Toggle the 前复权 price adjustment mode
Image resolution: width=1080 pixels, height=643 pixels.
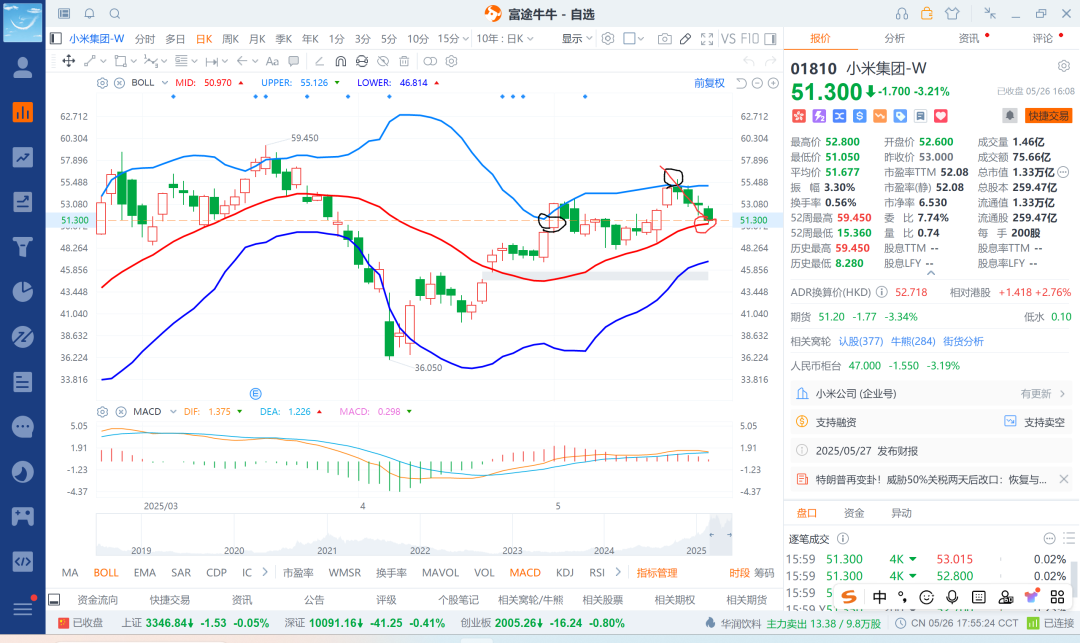click(709, 83)
